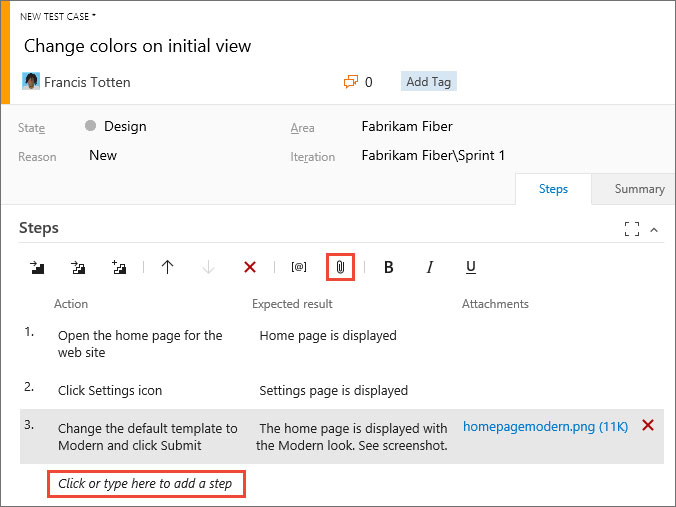Viewport: 676px width, 507px height.
Task: Collapse the Steps section chevron
Action: (x=654, y=230)
